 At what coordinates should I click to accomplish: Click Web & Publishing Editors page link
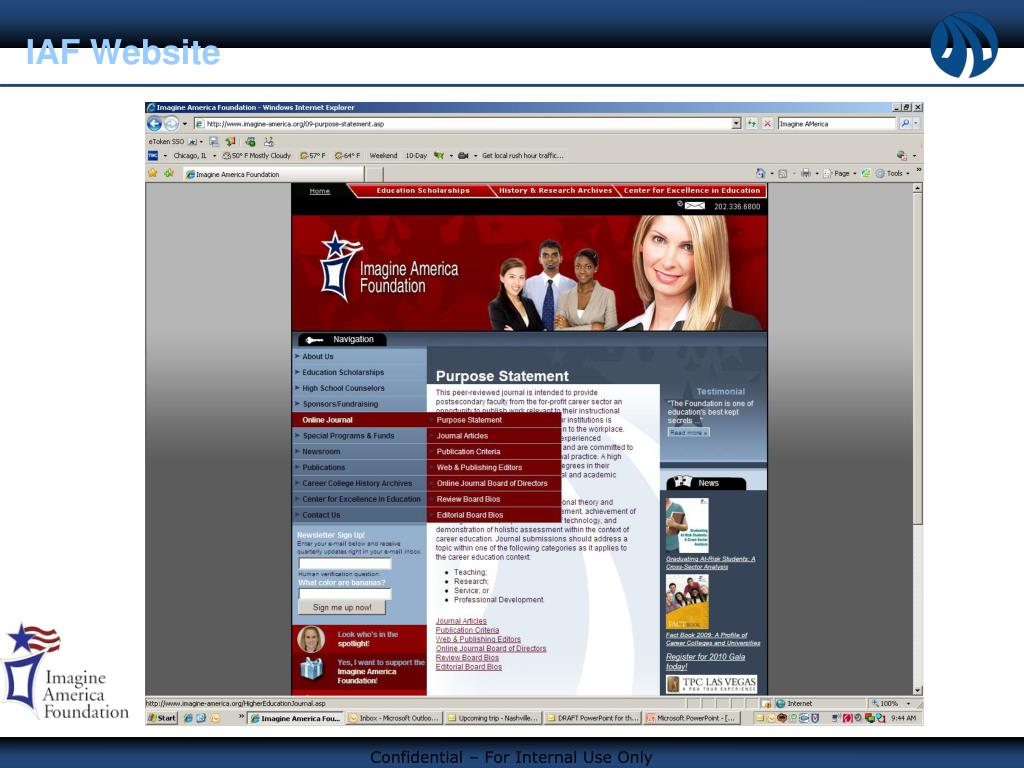478,639
